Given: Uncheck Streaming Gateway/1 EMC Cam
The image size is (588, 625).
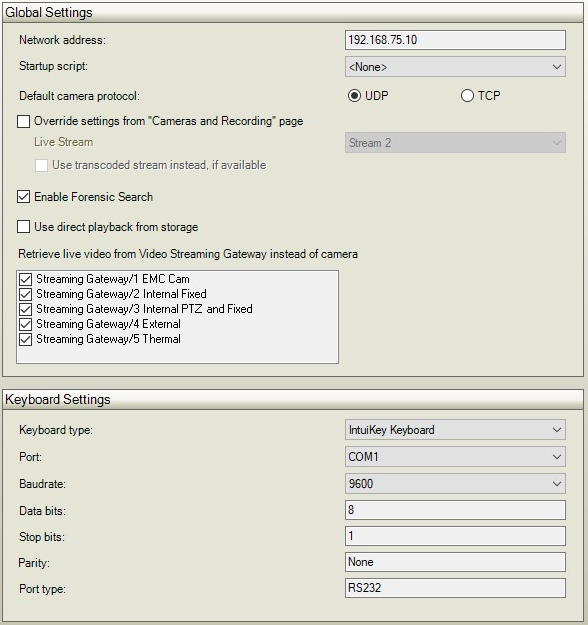Looking at the screenshot, I should (26, 279).
